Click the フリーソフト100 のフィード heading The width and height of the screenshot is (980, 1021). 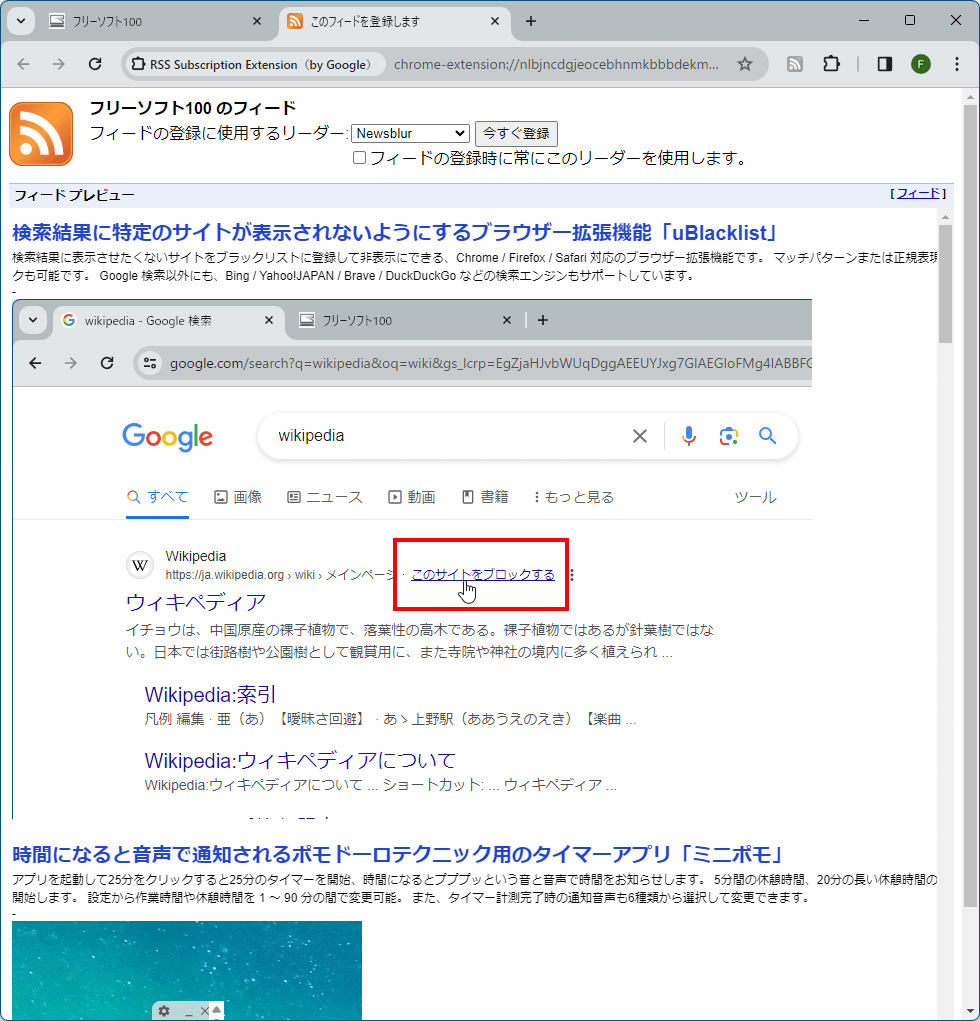(193, 108)
